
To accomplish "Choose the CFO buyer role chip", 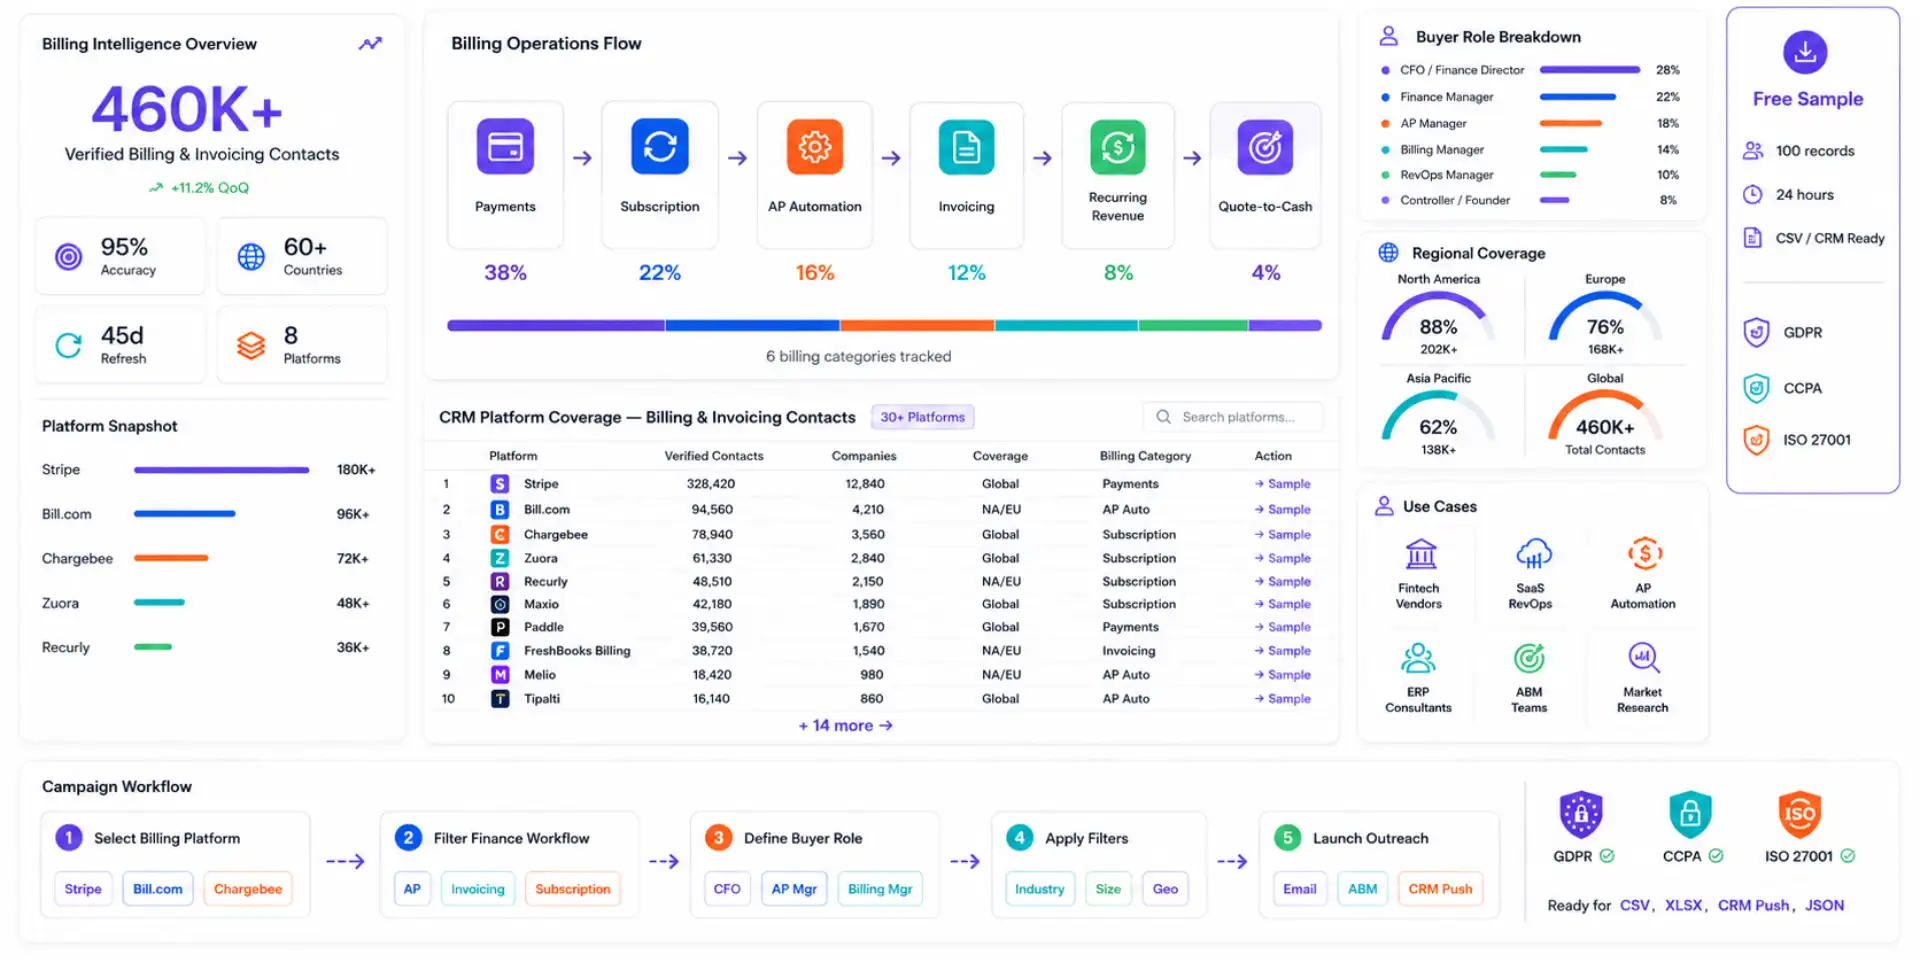I will [727, 889].
